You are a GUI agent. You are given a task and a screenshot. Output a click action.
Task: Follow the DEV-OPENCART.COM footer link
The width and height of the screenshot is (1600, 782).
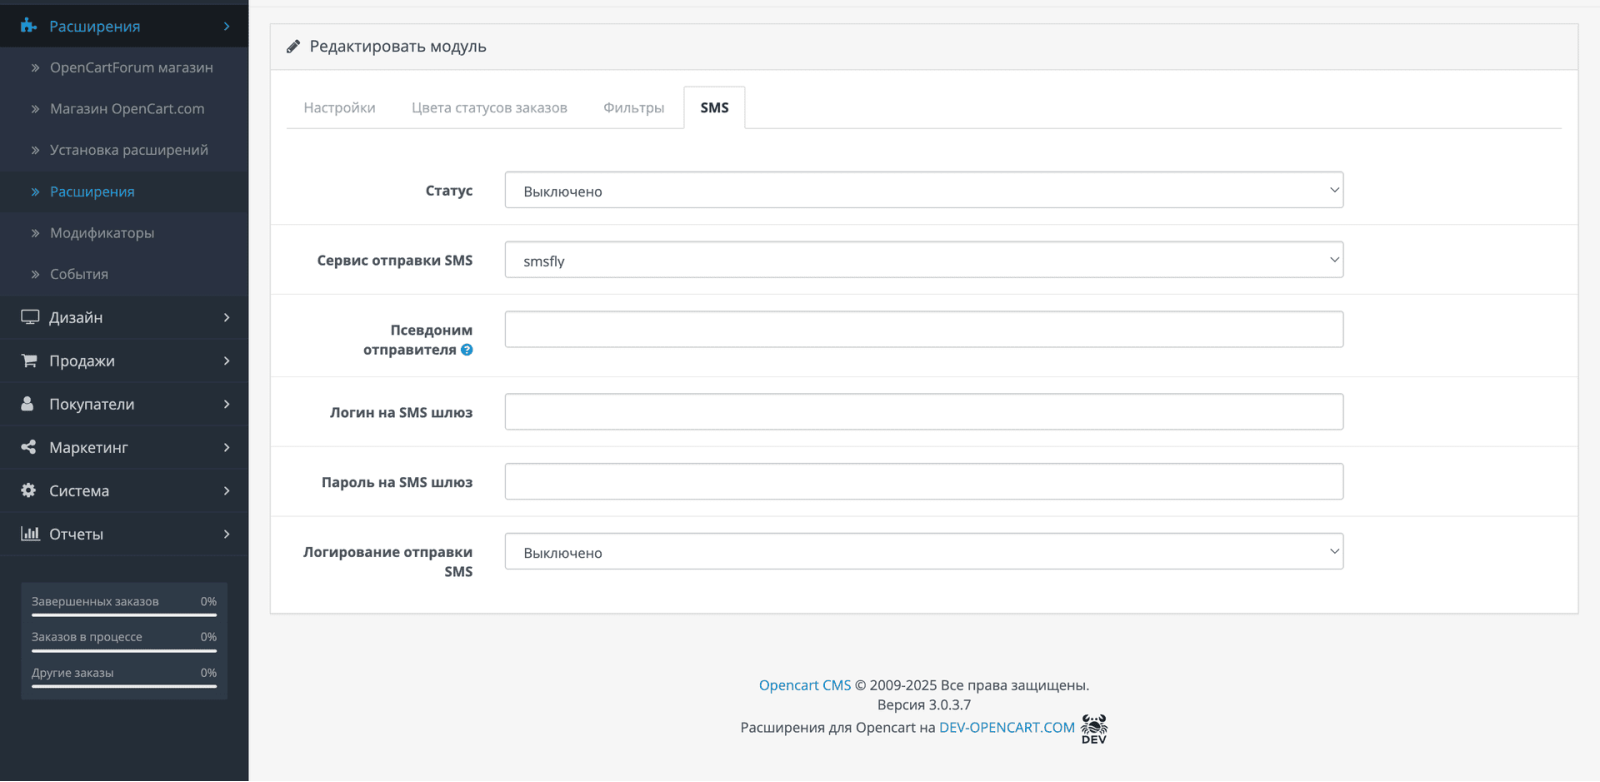(1007, 728)
